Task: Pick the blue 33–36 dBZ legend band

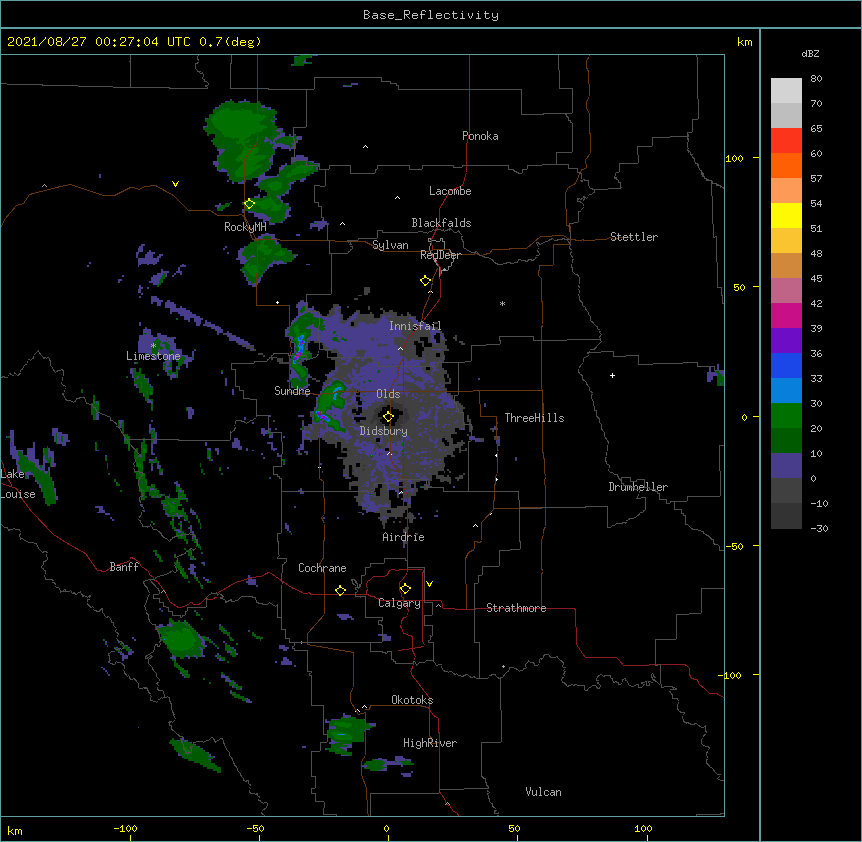Action: [x=786, y=365]
